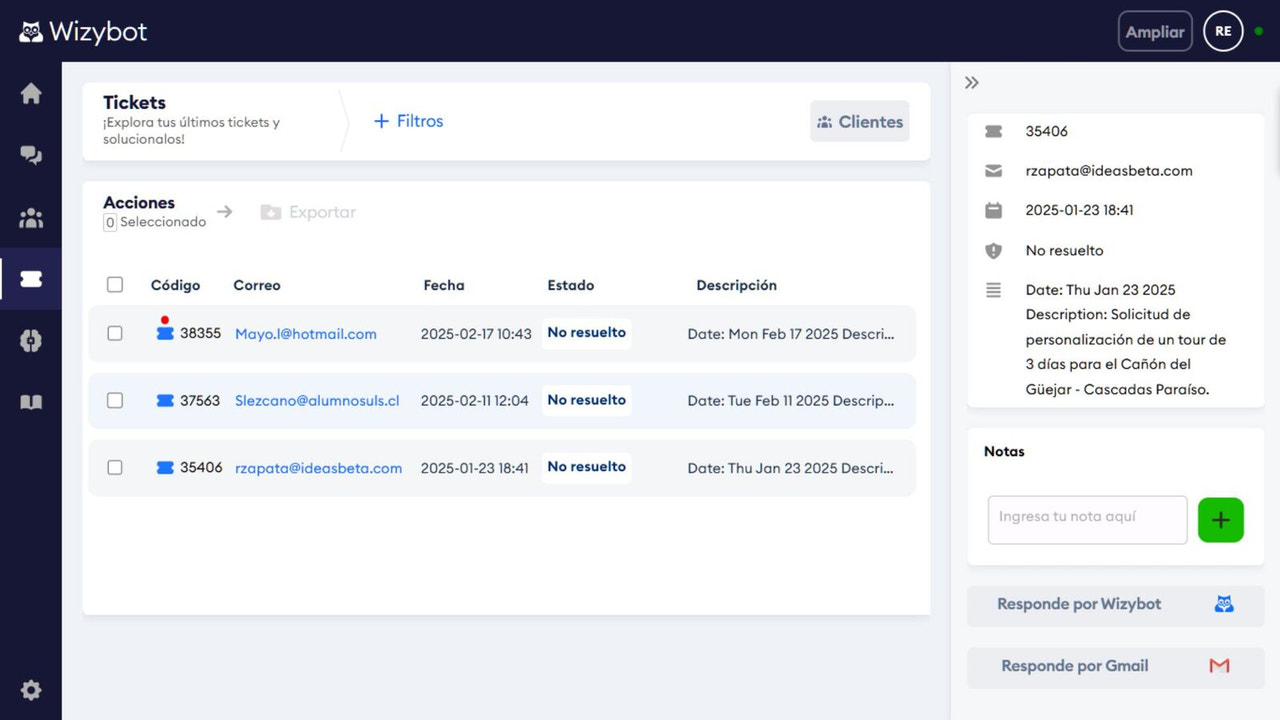Viewport: 1280px width, 720px height.
Task: Open email Slezcano@alumnosuls.cl
Action: pyautogui.click(x=317, y=401)
